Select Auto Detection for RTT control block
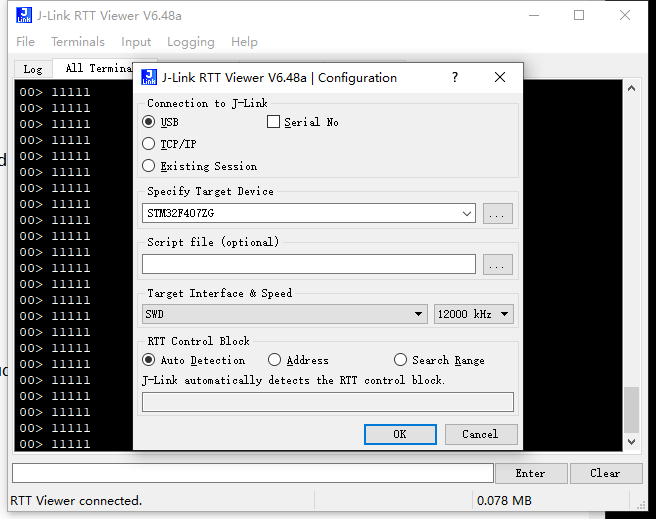The width and height of the screenshot is (656, 519). coord(194,360)
